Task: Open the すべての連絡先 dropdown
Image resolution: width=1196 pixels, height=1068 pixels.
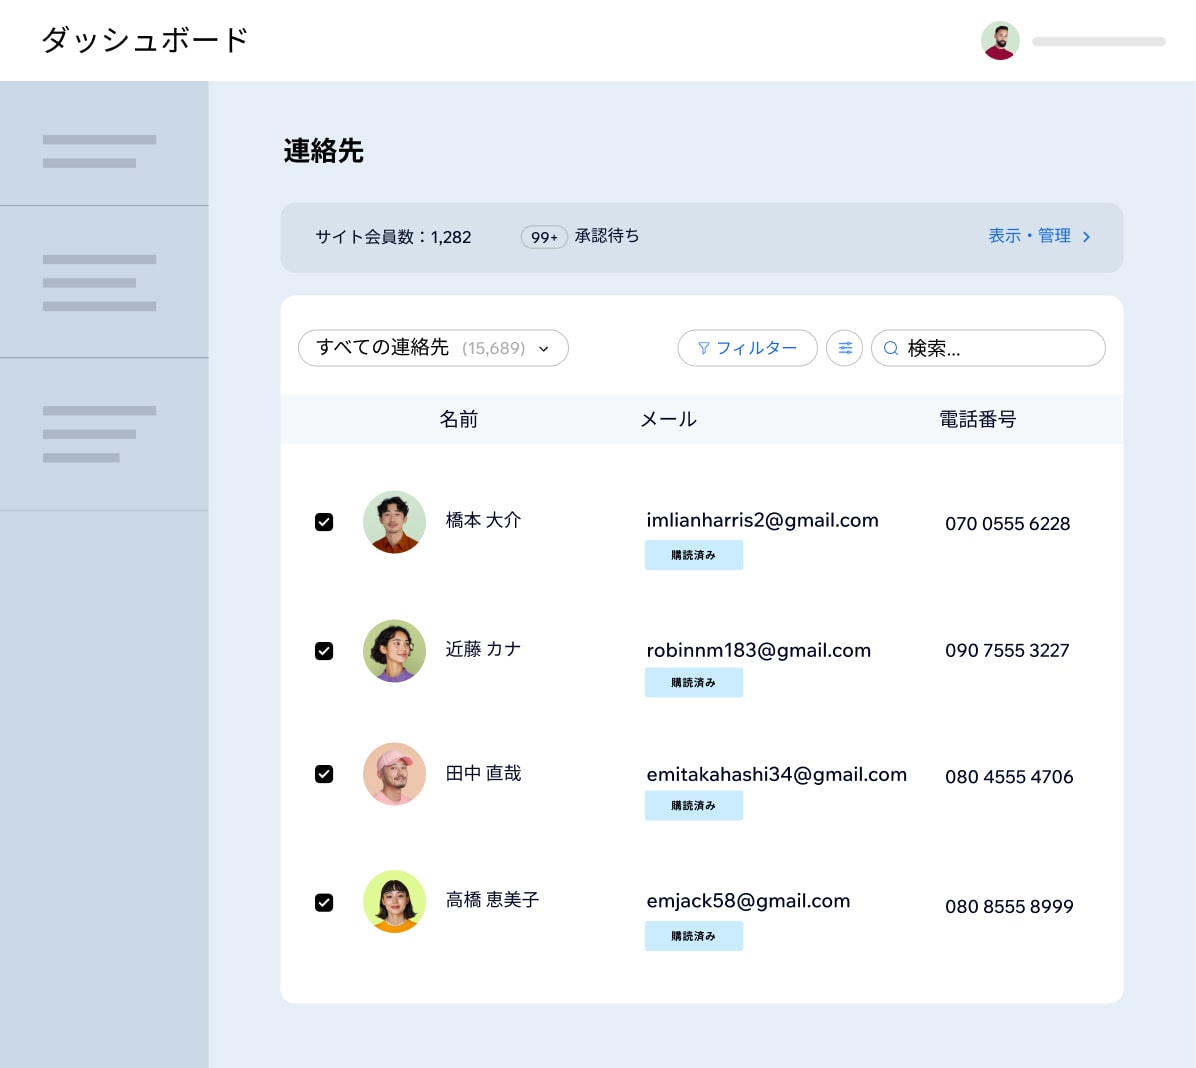Action: tap(433, 348)
